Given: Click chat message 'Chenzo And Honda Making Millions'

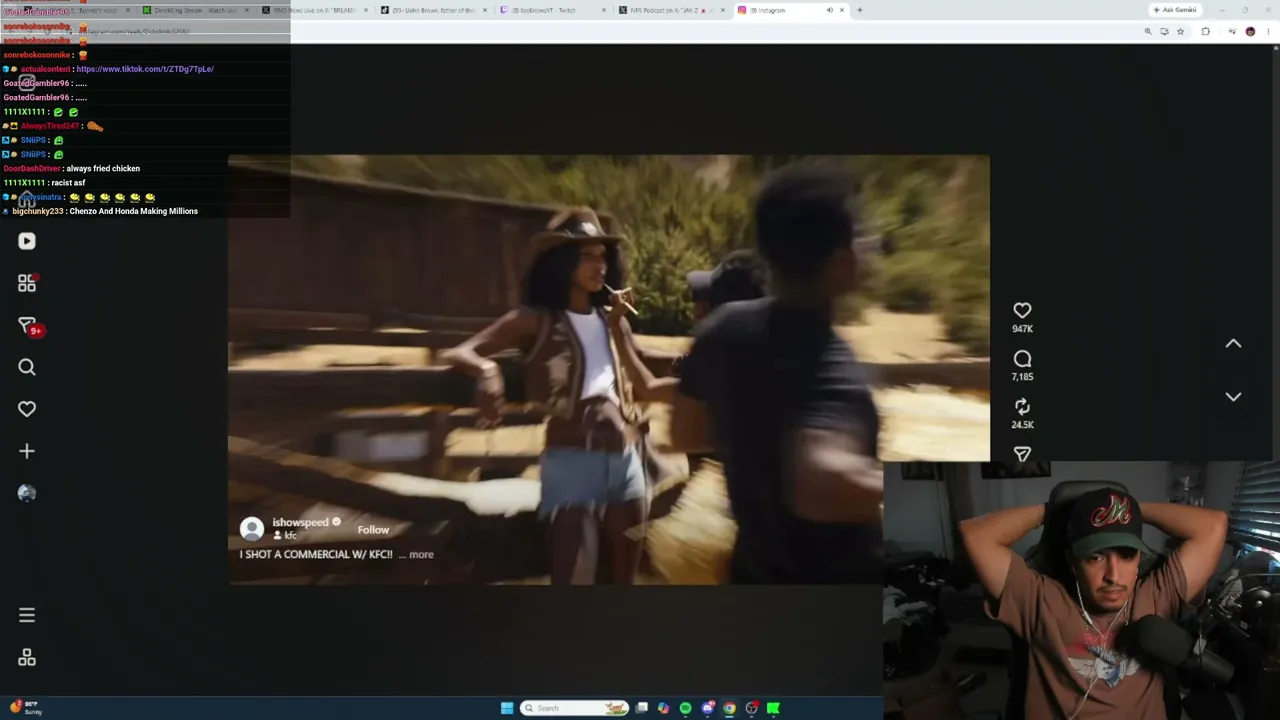Looking at the screenshot, I should tap(134, 212).
